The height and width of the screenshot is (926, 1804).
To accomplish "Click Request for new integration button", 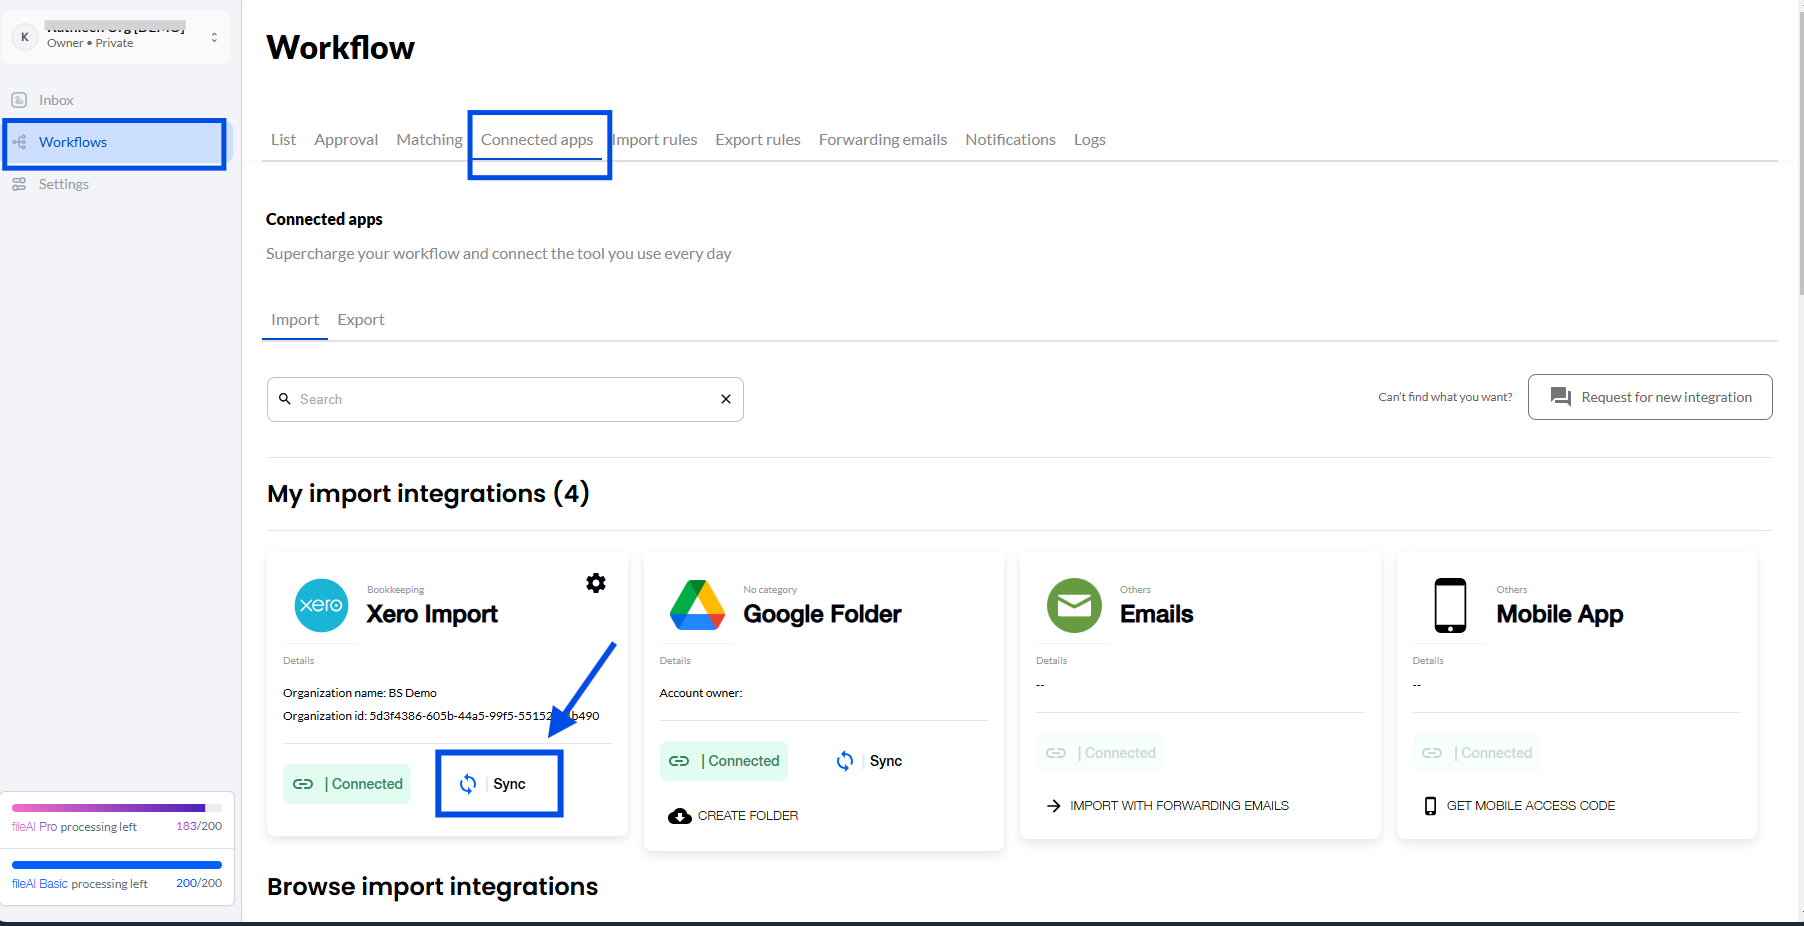I will point(1650,397).
